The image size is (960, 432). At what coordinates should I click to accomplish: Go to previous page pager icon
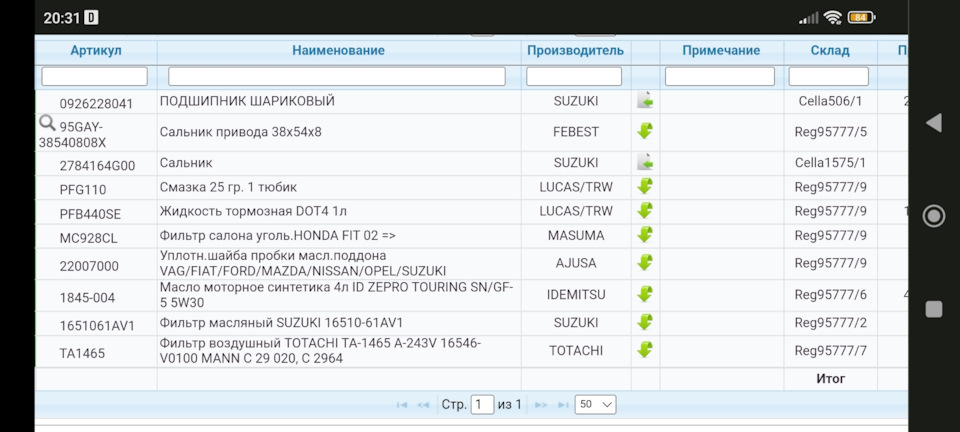coord(423,404)
